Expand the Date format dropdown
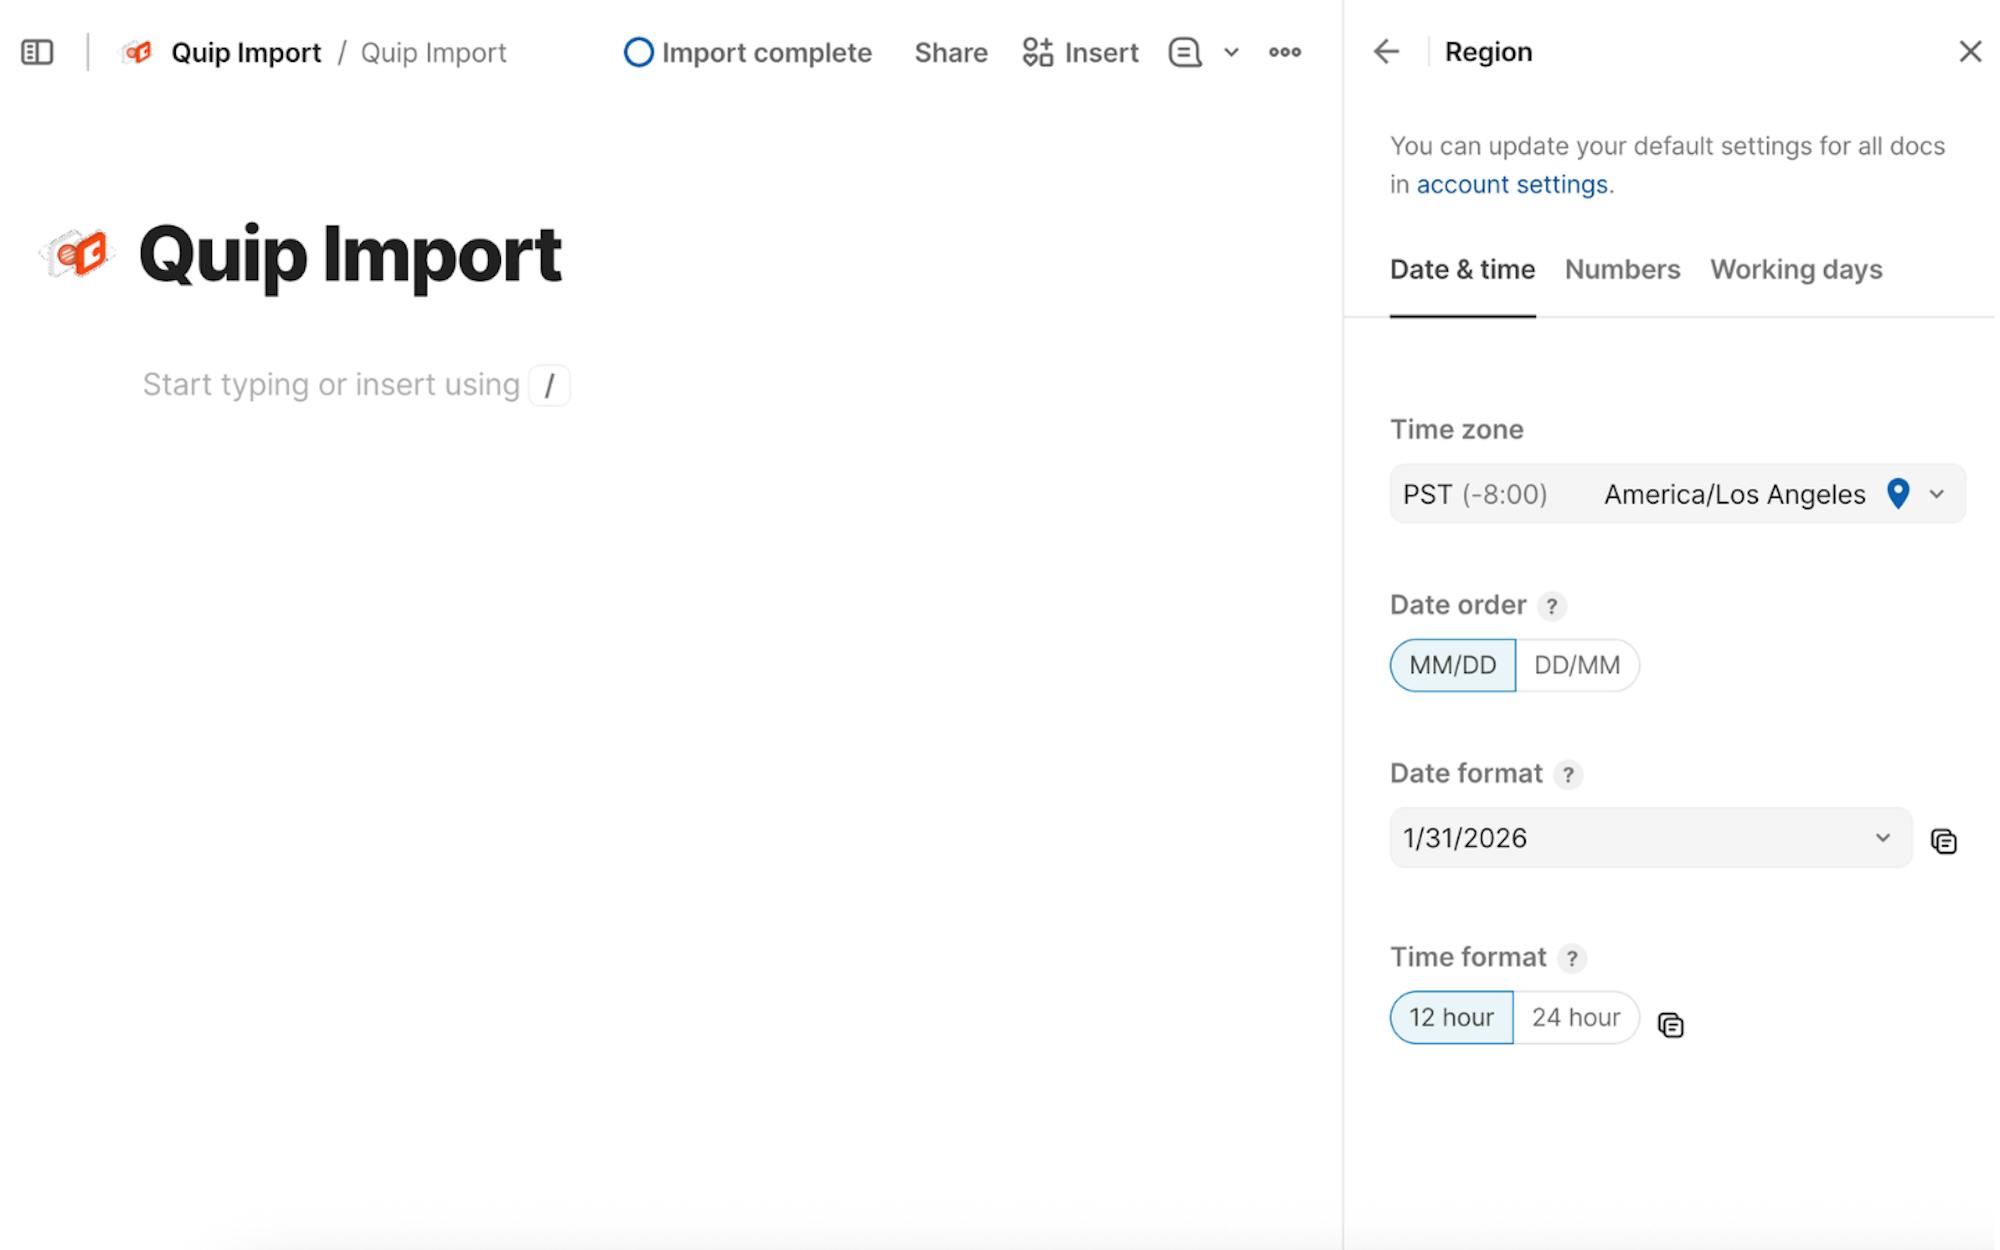The width and height of the screenshot is (2000, 1250). coord(1650,838)
